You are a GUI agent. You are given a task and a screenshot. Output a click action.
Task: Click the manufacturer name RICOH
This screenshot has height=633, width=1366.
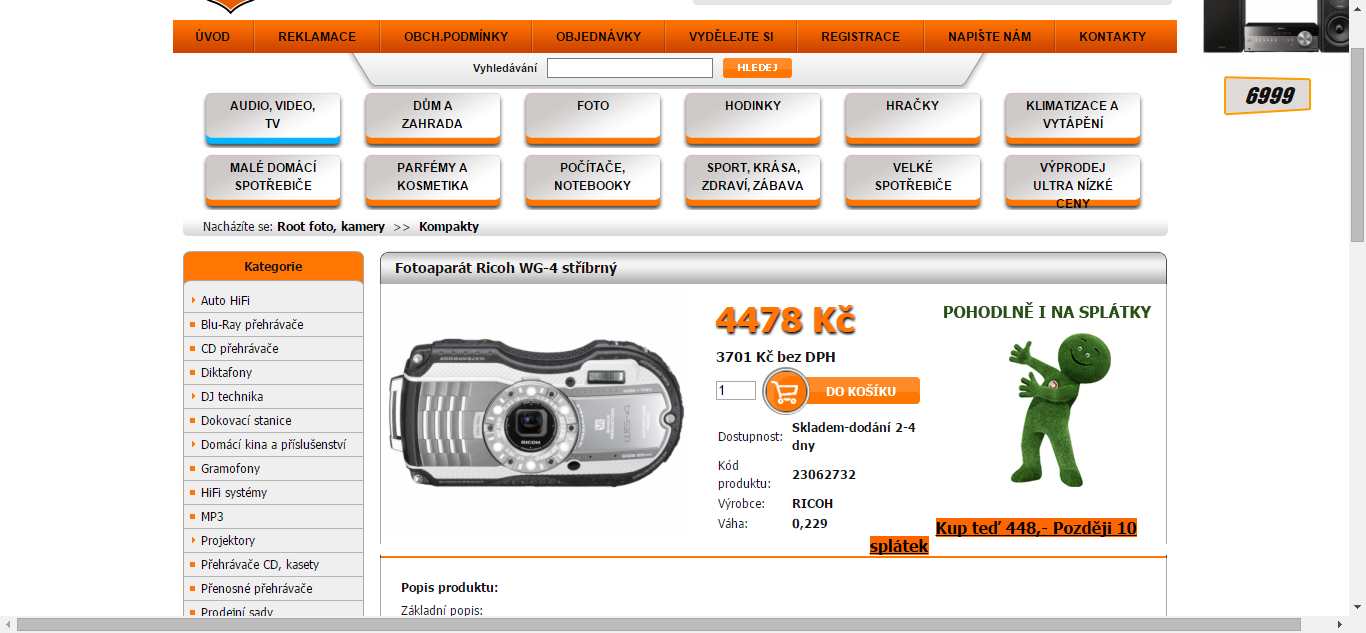coord(812,504)
